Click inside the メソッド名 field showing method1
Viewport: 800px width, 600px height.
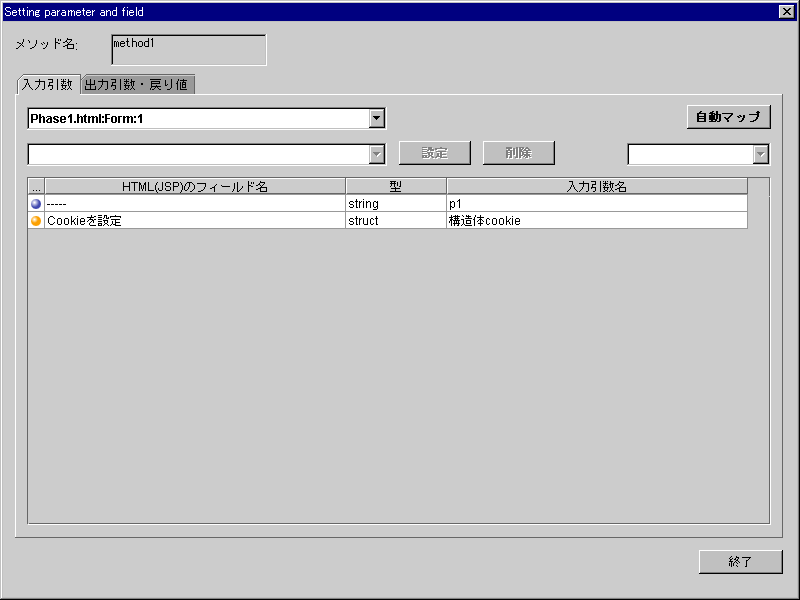[188, 48]
